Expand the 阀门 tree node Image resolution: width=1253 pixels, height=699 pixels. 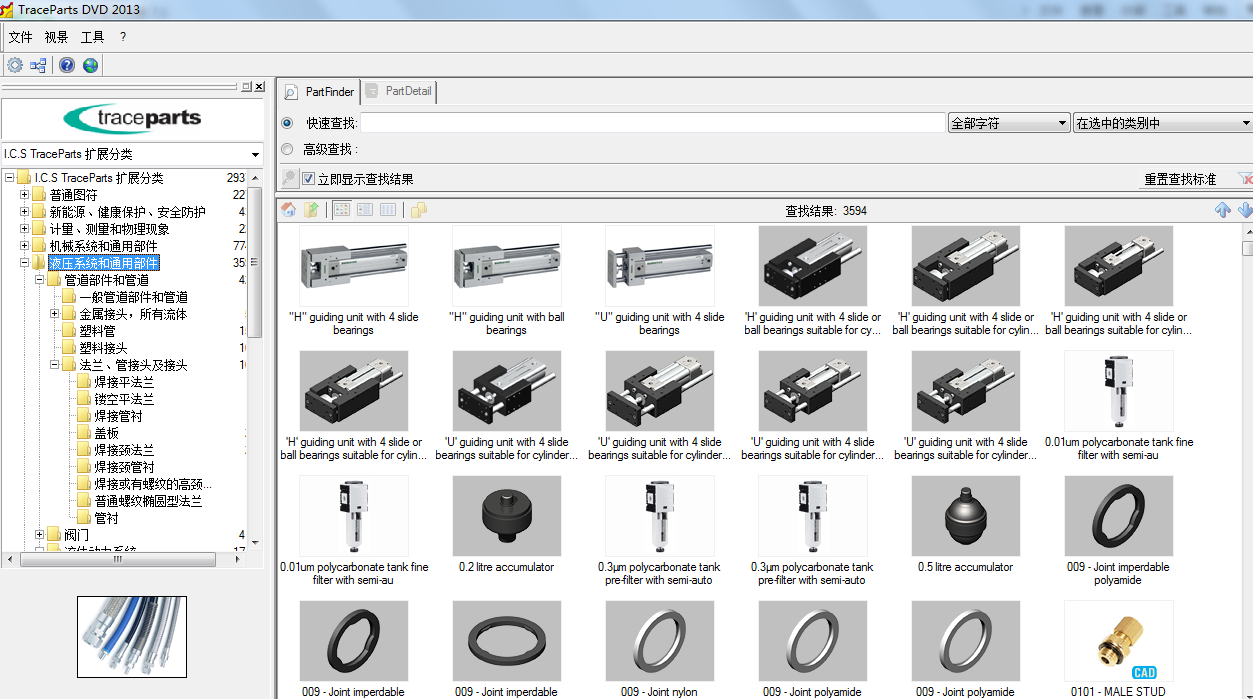click(37, 534)
